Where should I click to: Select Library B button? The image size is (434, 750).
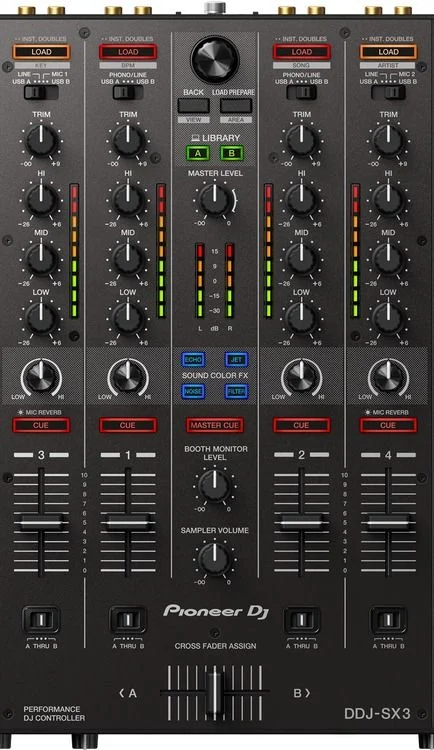[232, 154]
